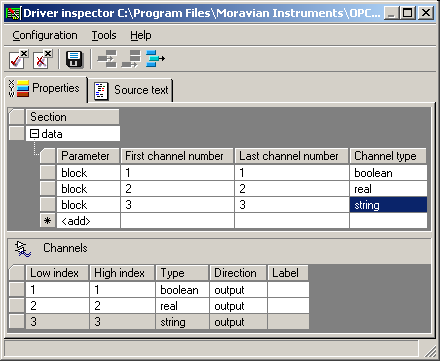Click the row selector of the data section

(x=17, y=133)
